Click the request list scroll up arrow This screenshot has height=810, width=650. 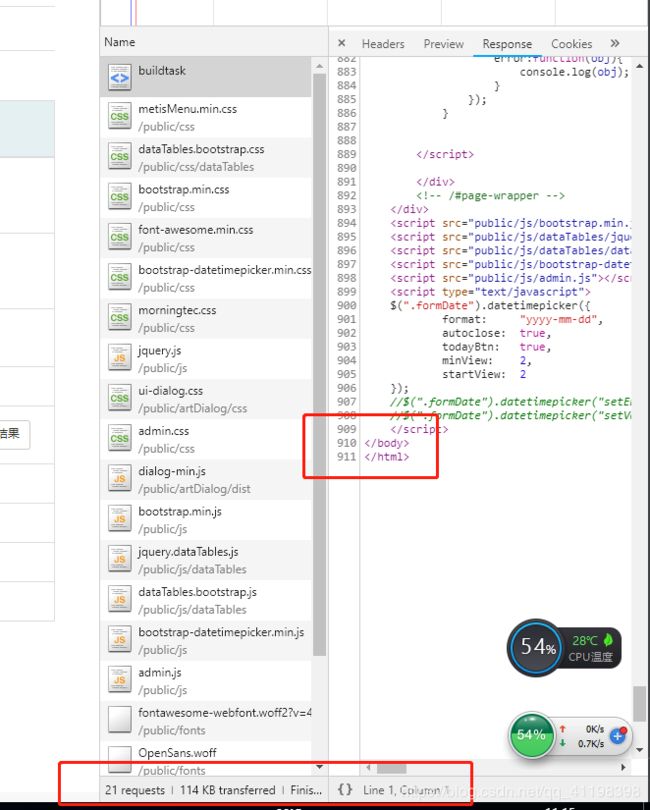click(x=319, y=66)
